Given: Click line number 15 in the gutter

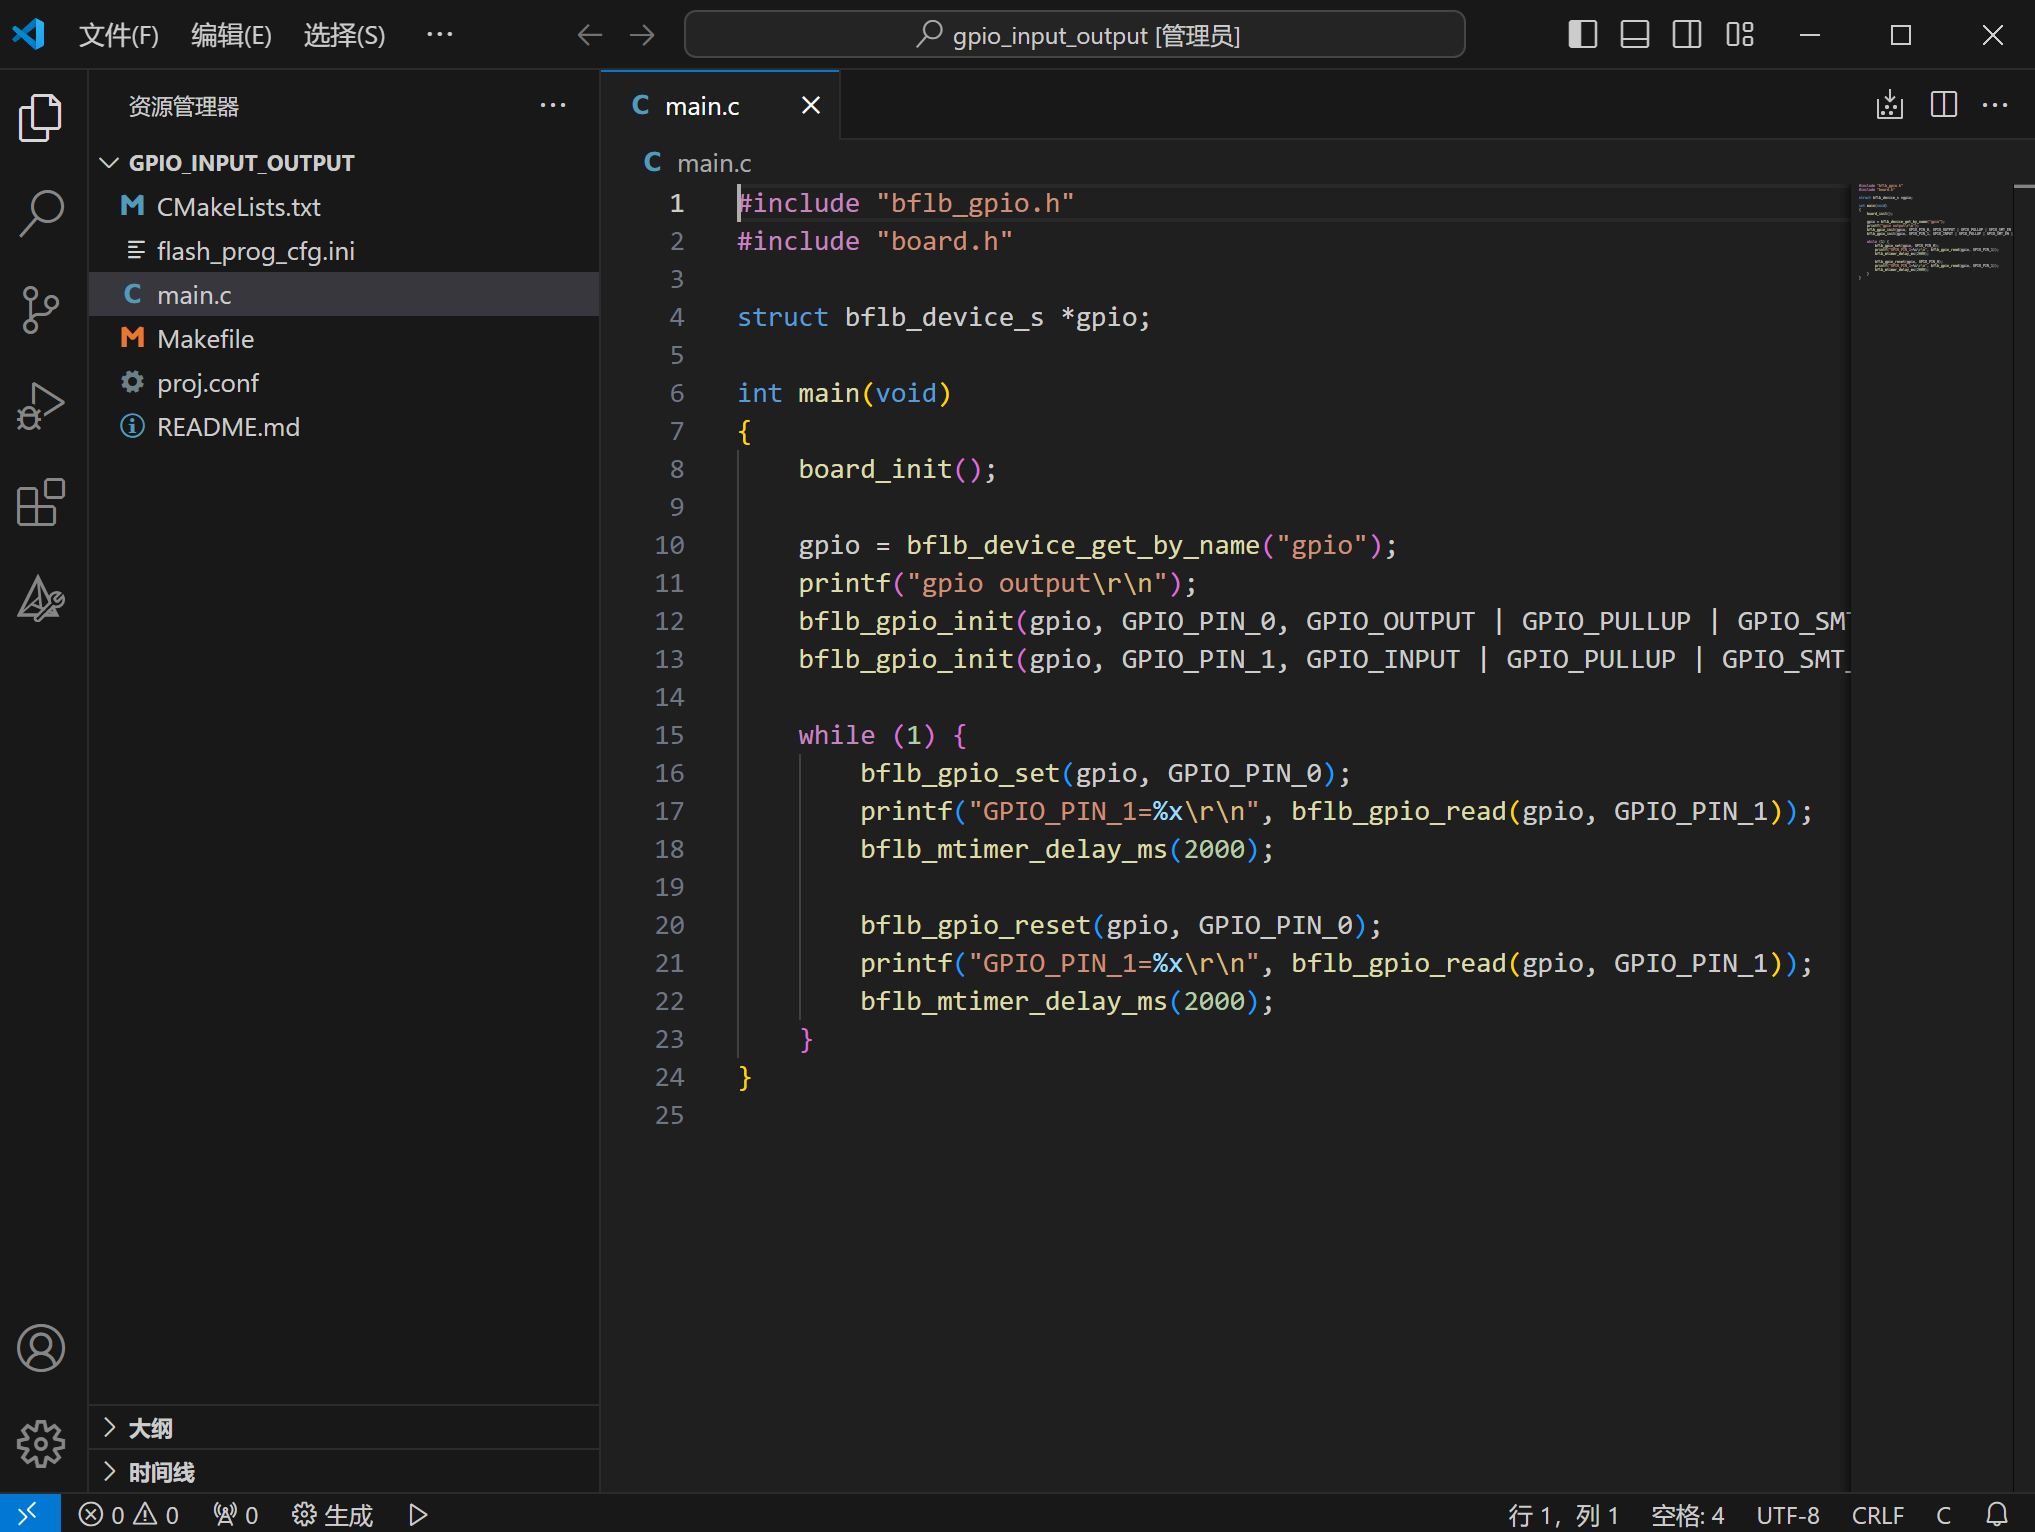Looking at the screenshot, I should (x=669, y=735).
